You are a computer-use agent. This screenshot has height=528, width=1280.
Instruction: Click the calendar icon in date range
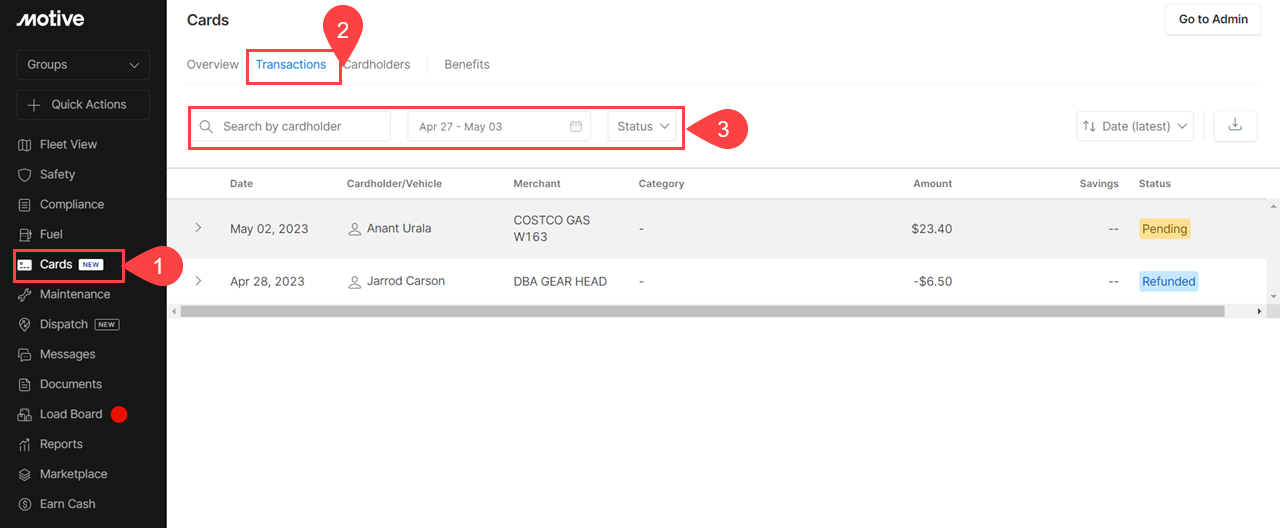576,127
